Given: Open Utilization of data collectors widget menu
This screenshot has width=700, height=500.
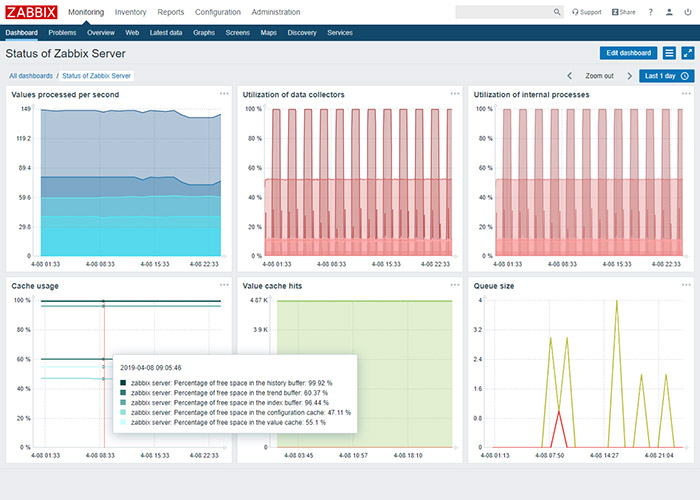Looking at the screenshot, I should coord(455,94).
